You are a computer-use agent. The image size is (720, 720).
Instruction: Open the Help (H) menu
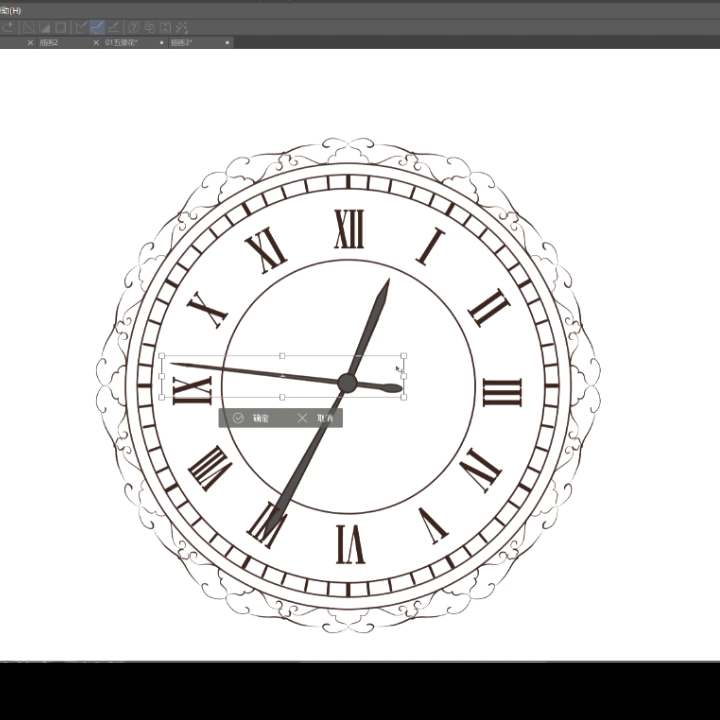pyautogui.click(x=10, y=9)
